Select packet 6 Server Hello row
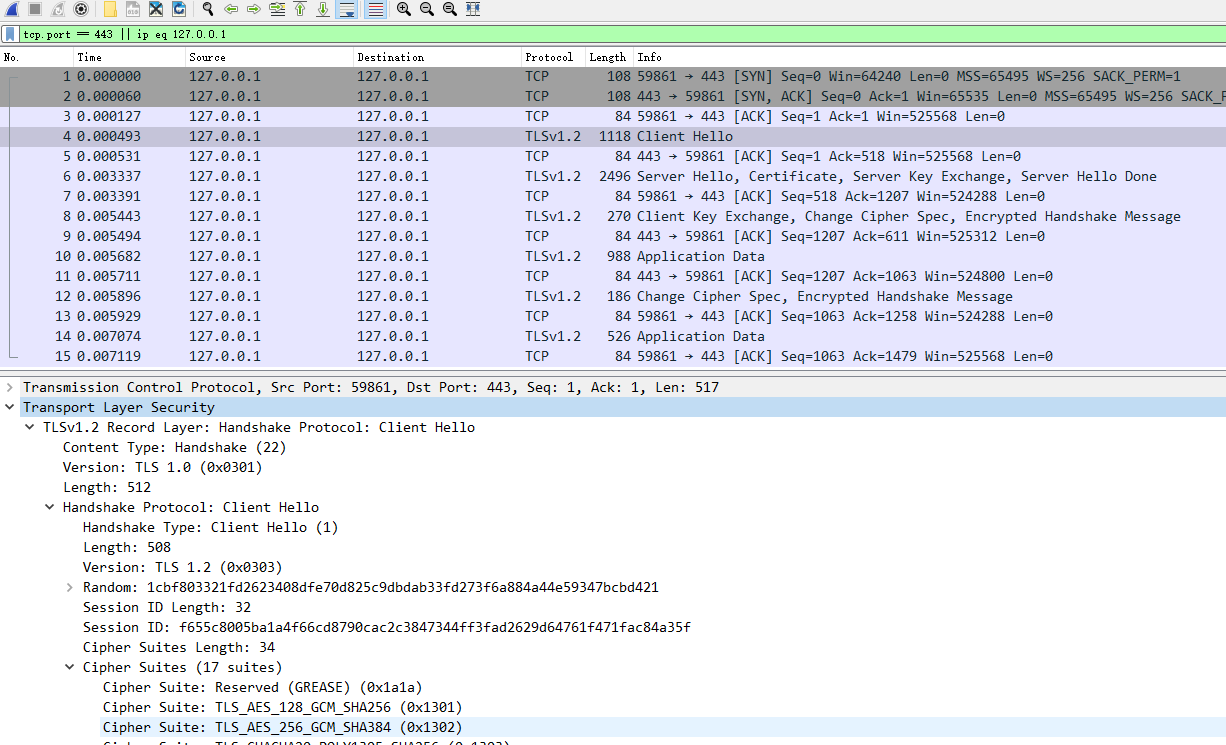1226x745 pixels. tap(600, 176)
